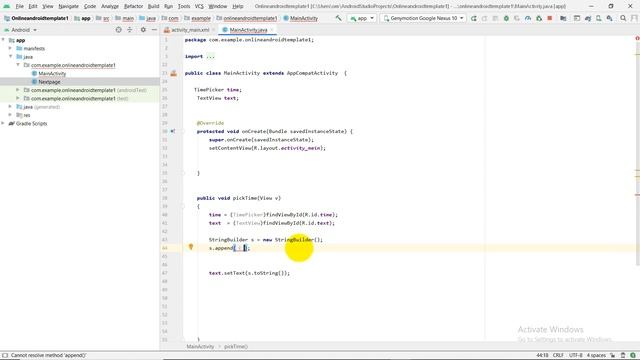Screen dimensions: 640x360
Task: Click the red error stripe indicator at top right
Action: (637, 38)
